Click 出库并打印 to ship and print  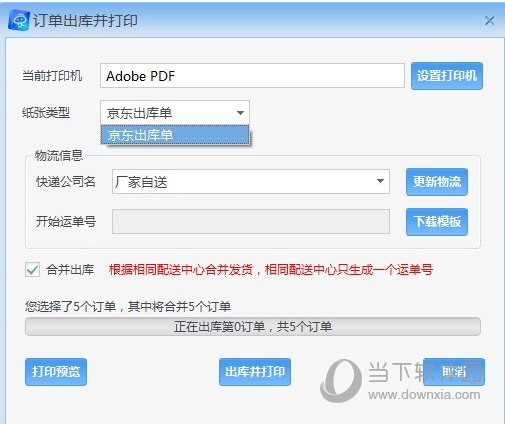coord(255,372)
